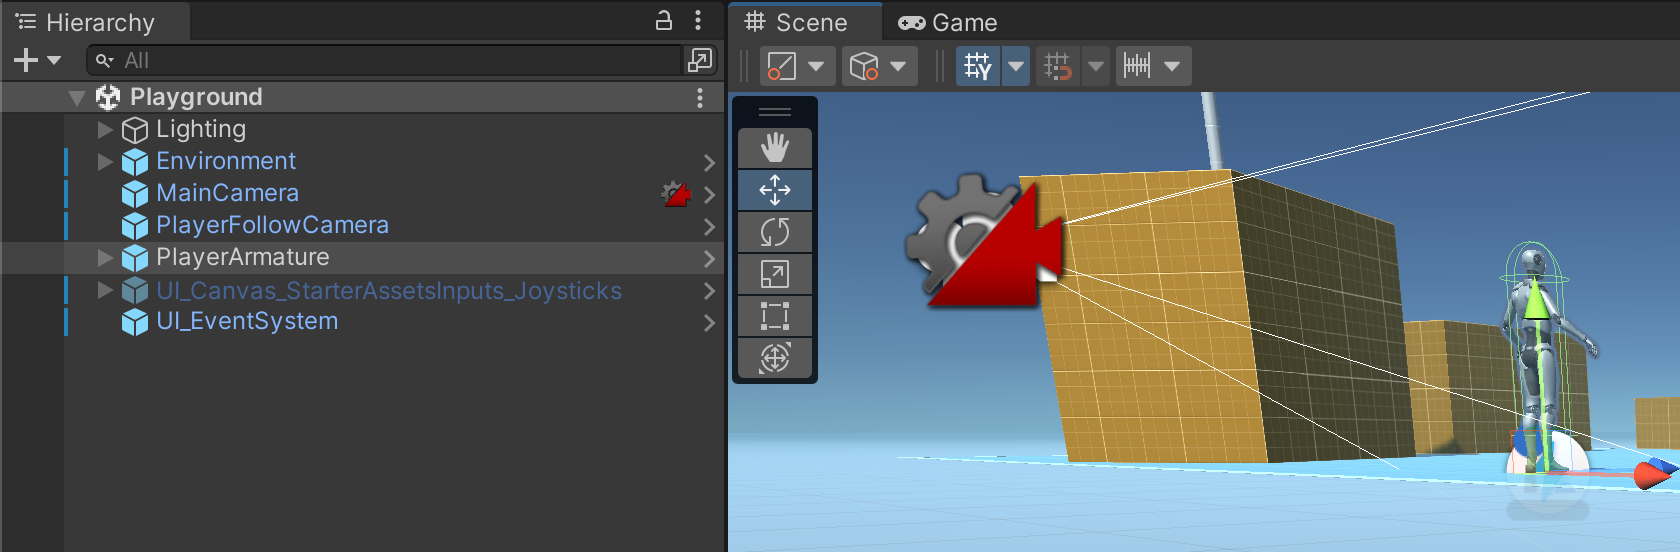1680x552 pixels.
Task: Select the Rect transform tool
Action: coord(775,316)
